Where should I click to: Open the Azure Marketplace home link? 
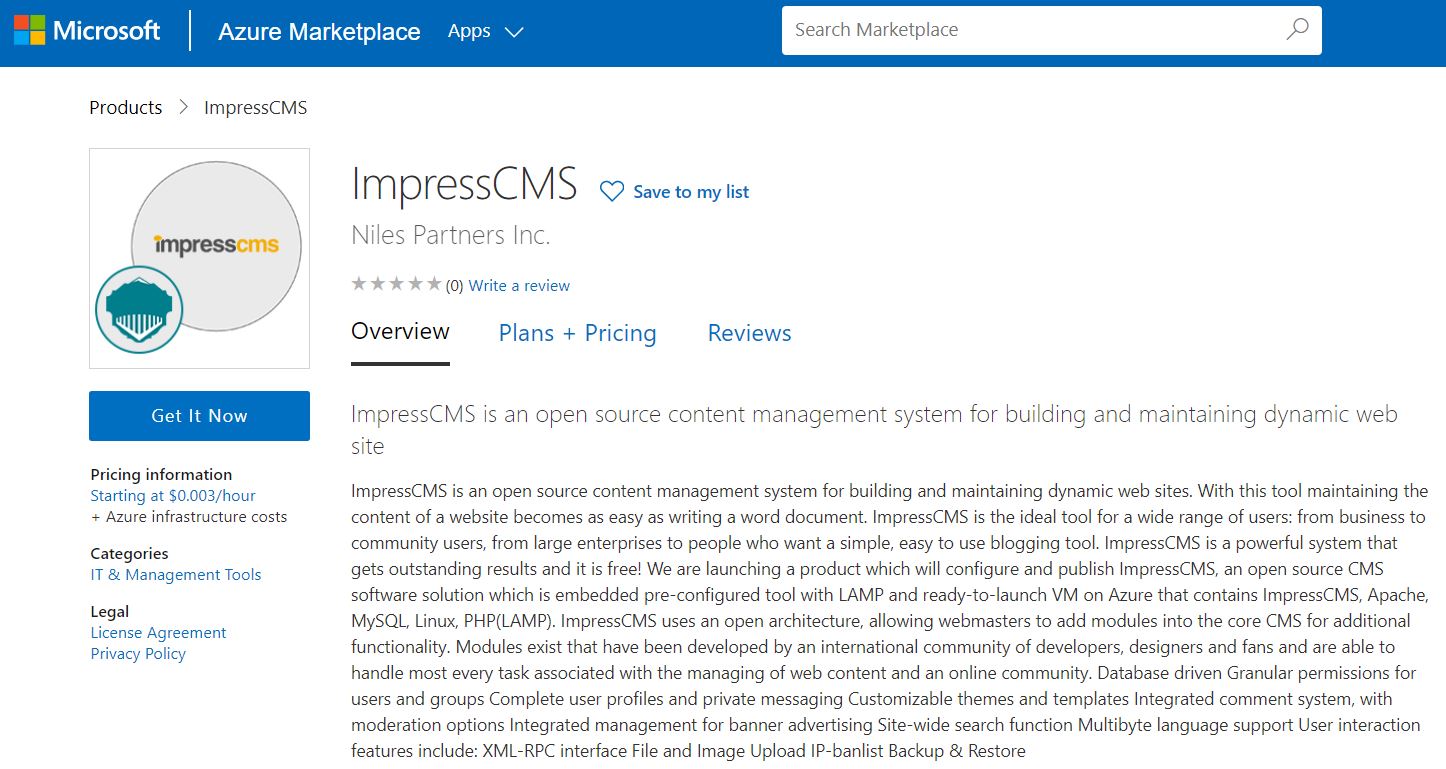coord(319,32)
